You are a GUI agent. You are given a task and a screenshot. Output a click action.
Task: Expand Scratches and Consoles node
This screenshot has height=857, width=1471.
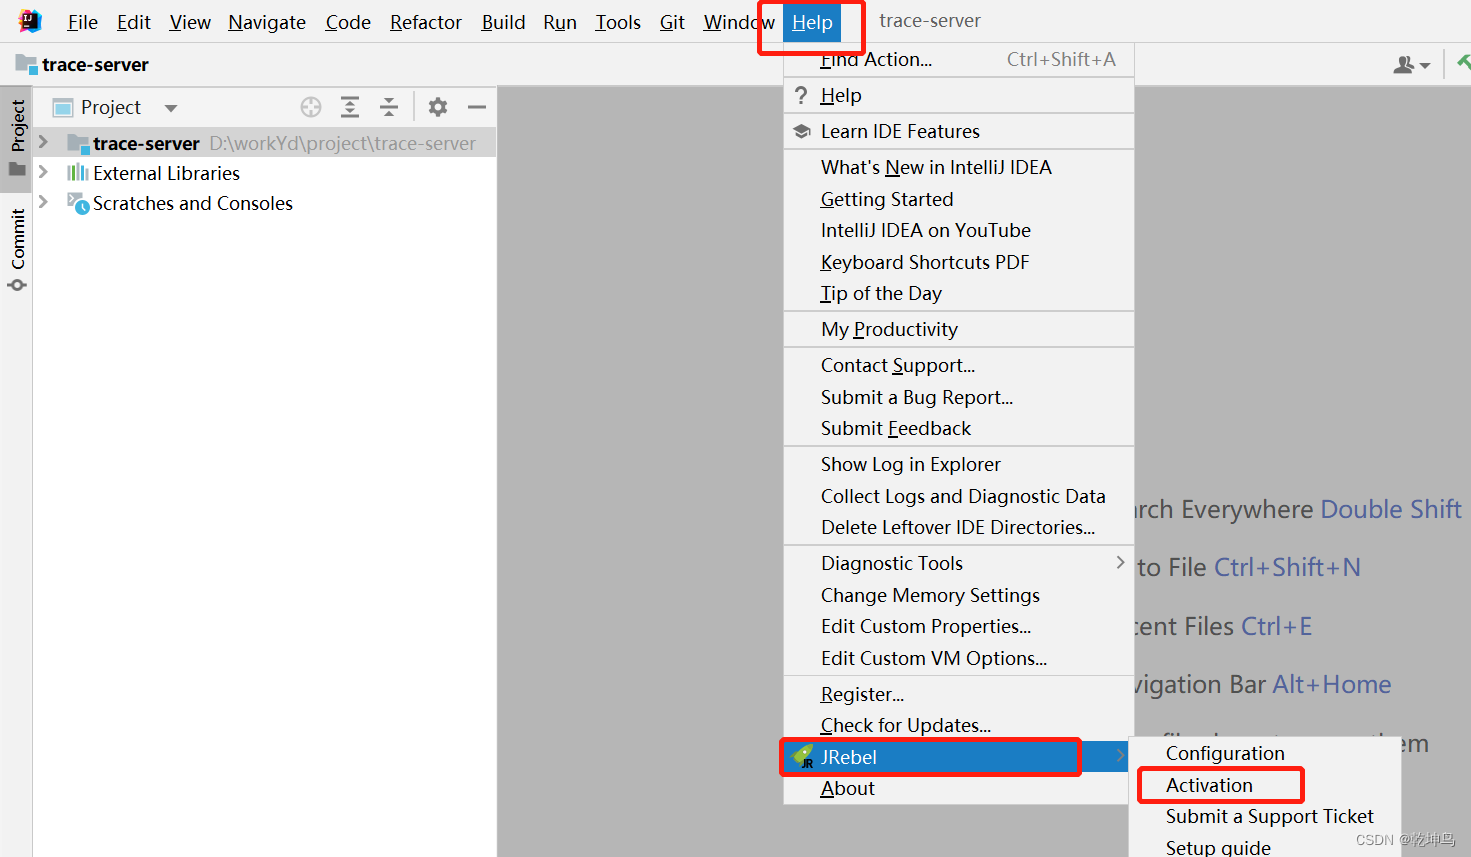point(43,202)
